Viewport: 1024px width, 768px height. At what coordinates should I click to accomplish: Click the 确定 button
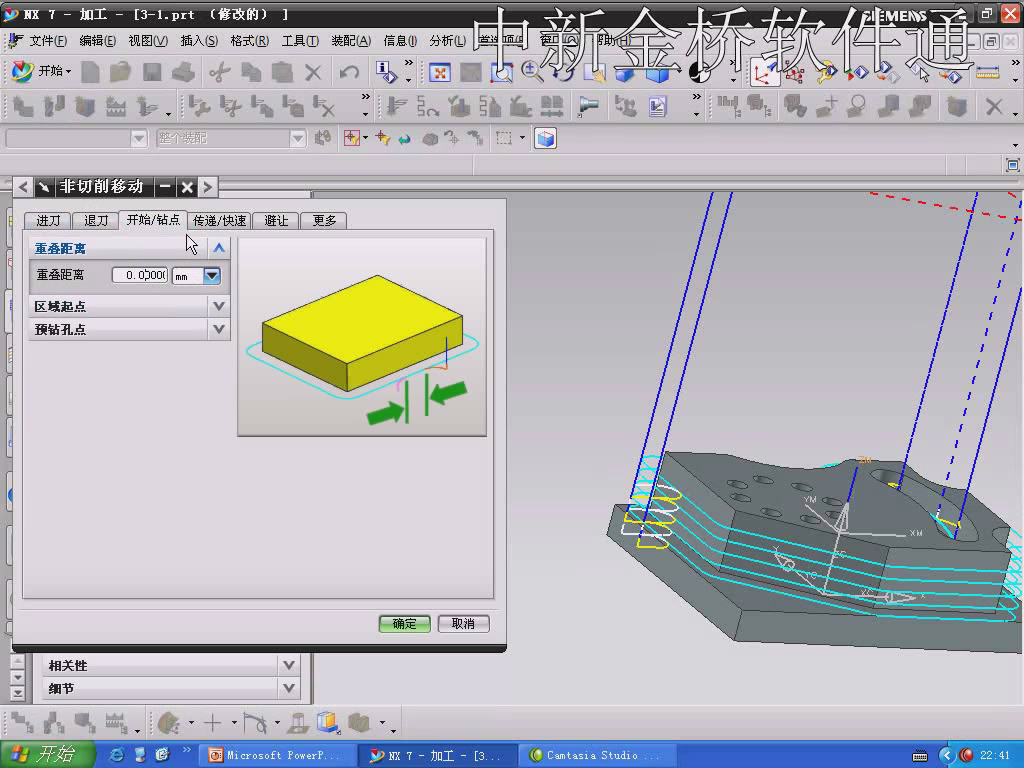404,624
